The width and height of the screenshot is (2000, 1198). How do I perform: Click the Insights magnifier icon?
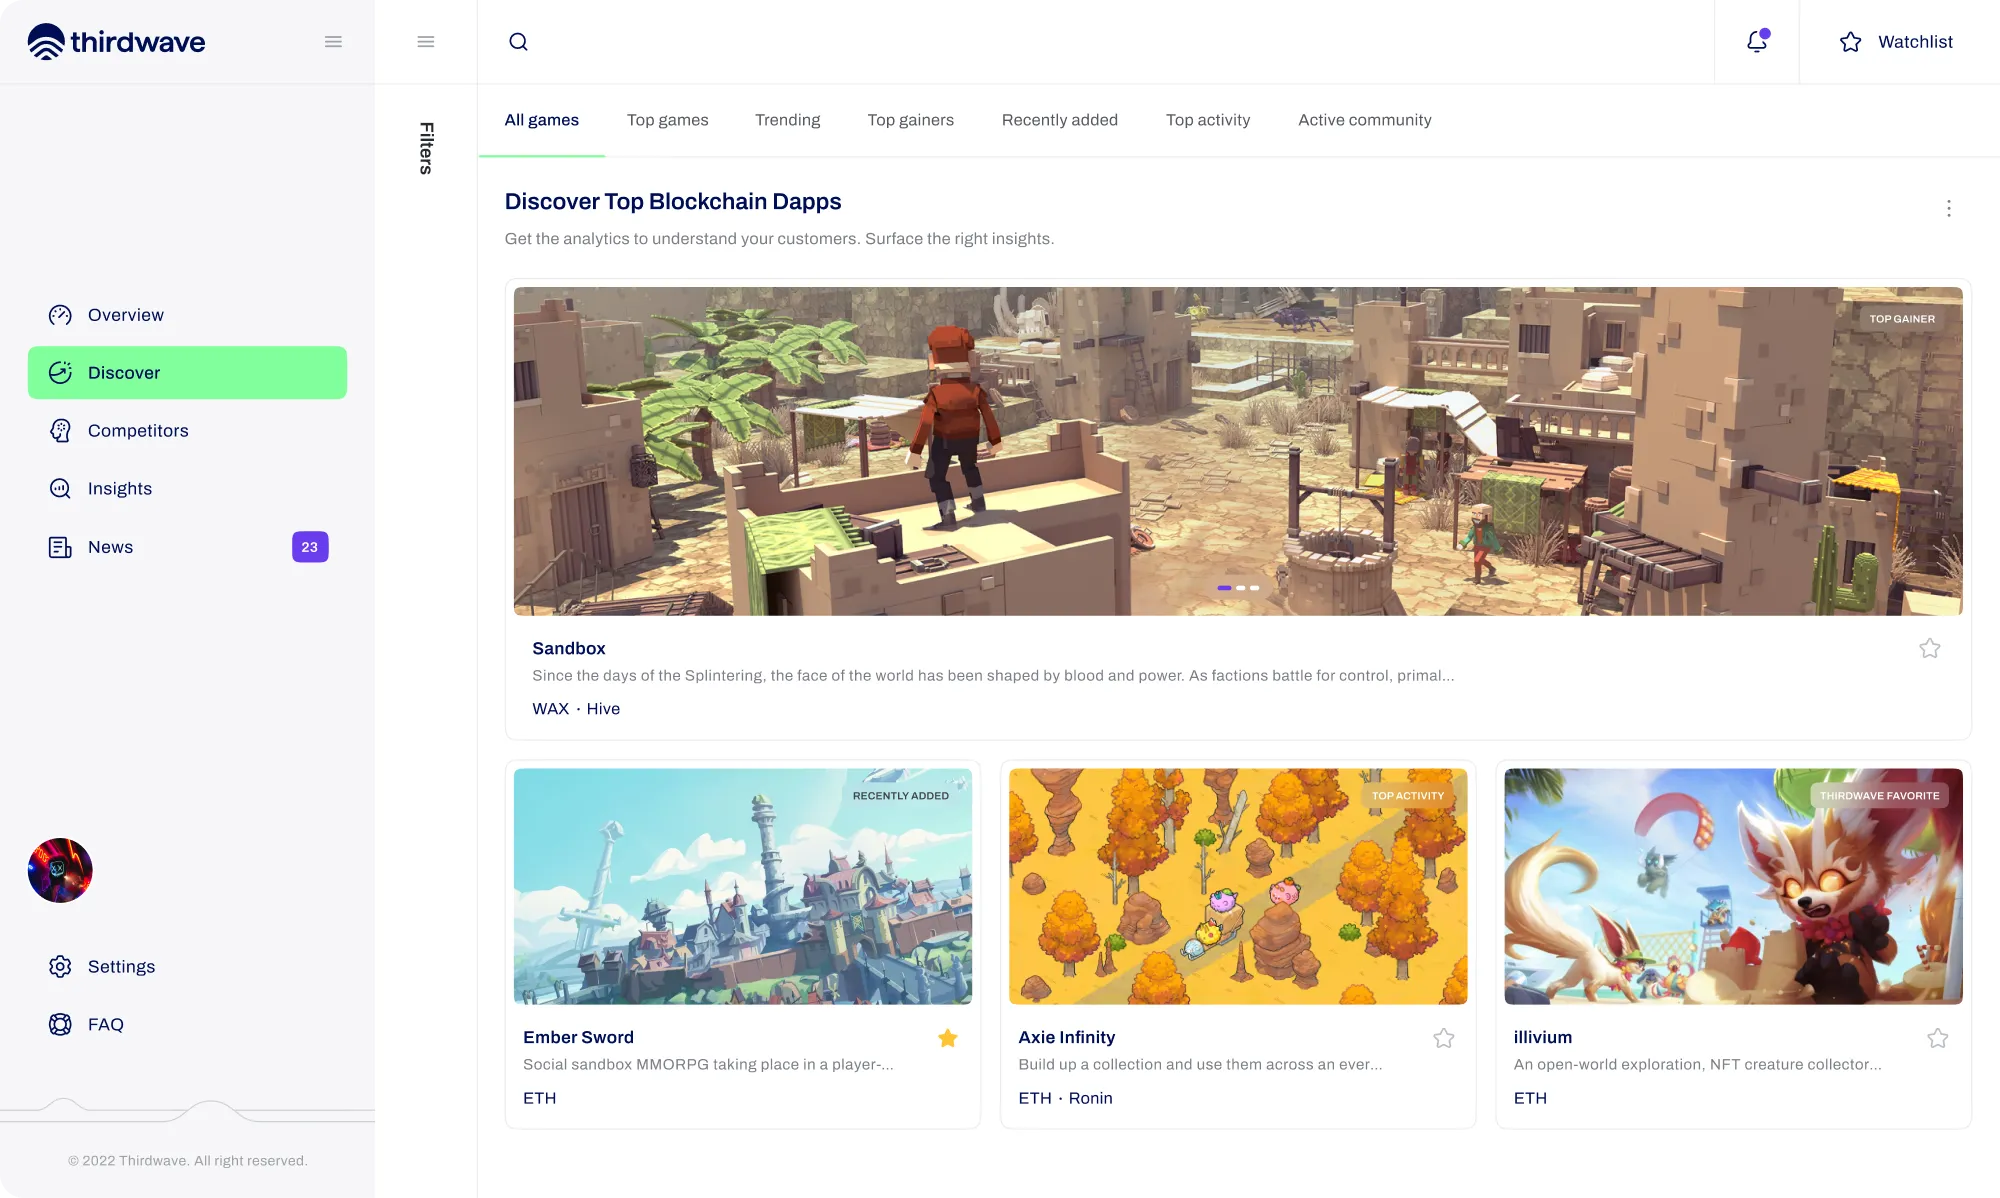[x=60, y=489]
